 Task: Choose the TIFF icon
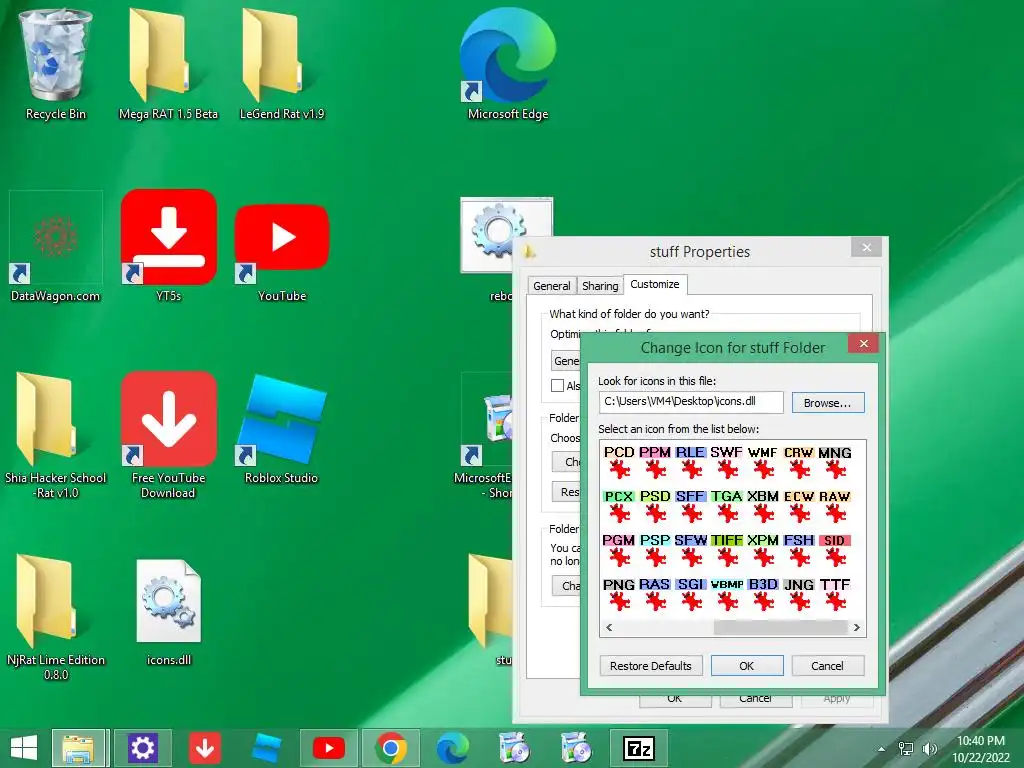tap(726, 550)
